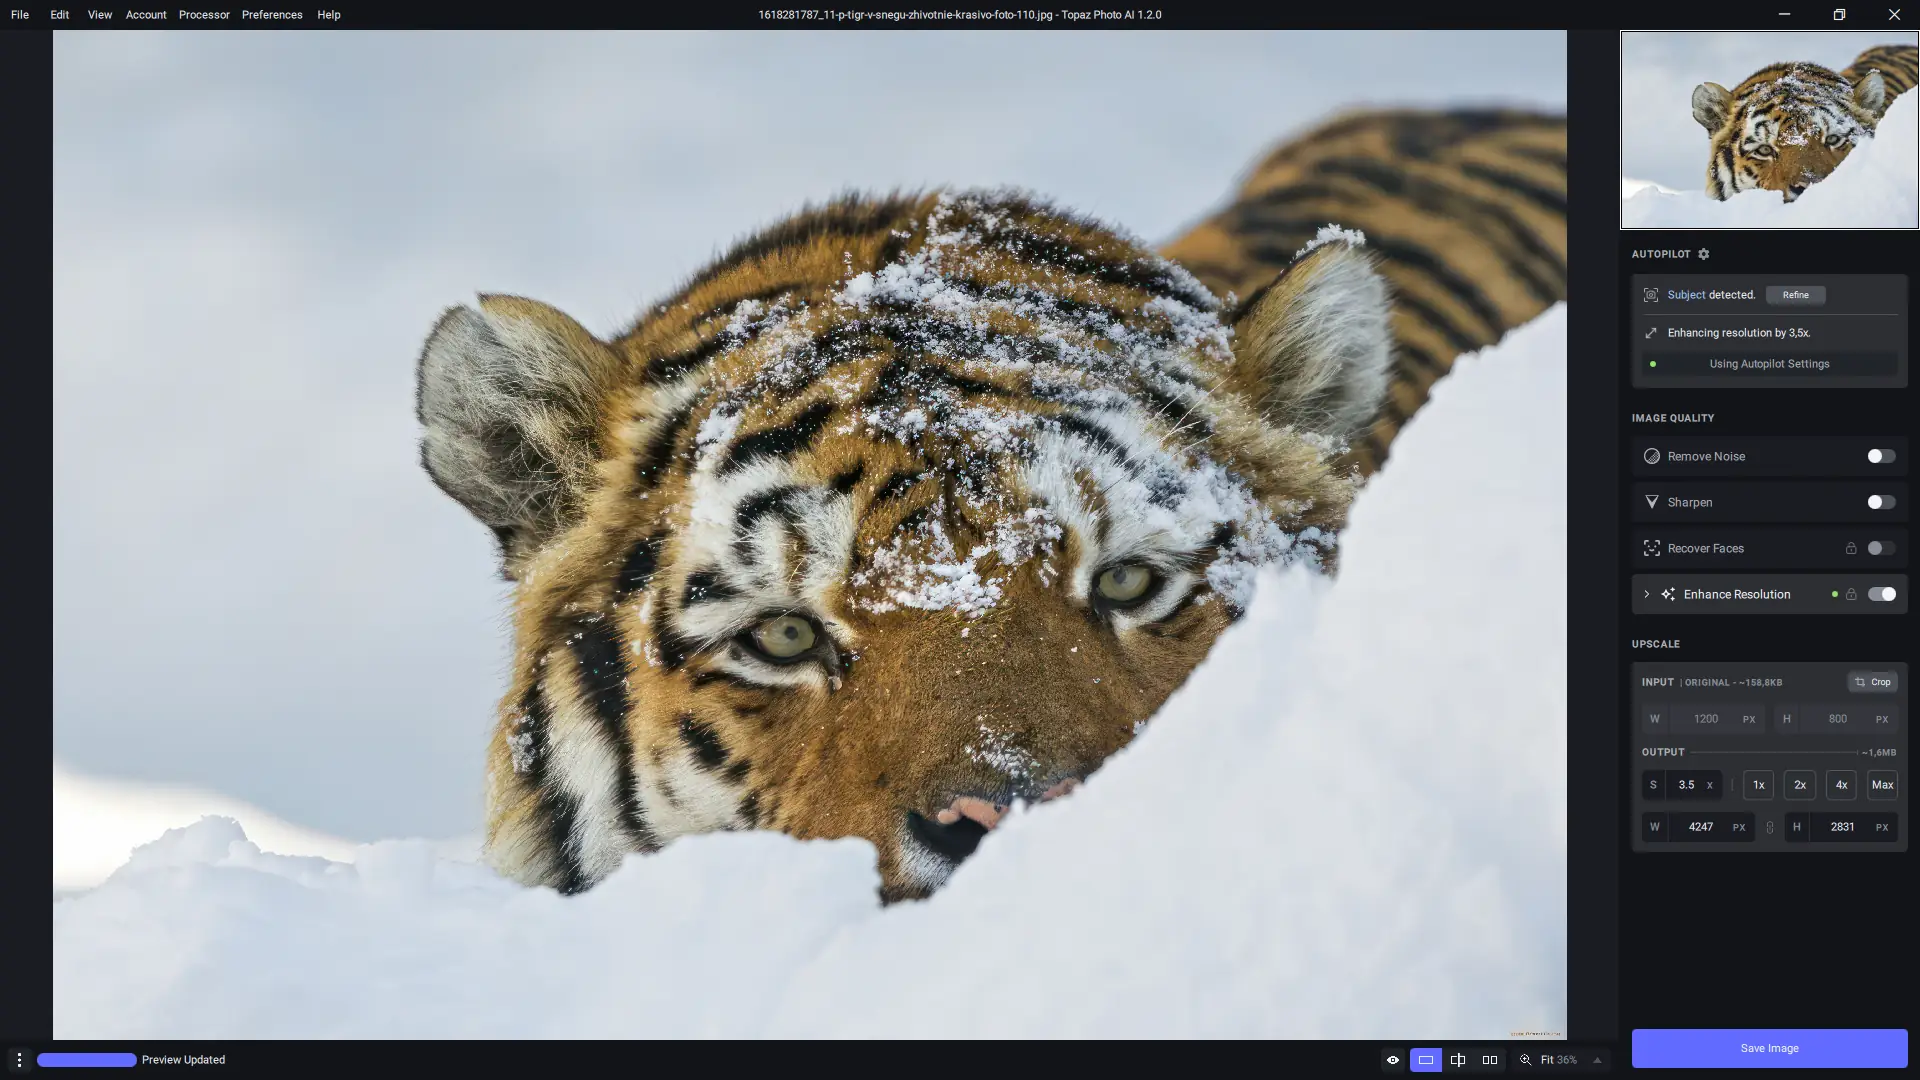This screenshot has height=1080, width=1920.
Task: Select the single preview view icon
Action: (x=1426, y=1060)
